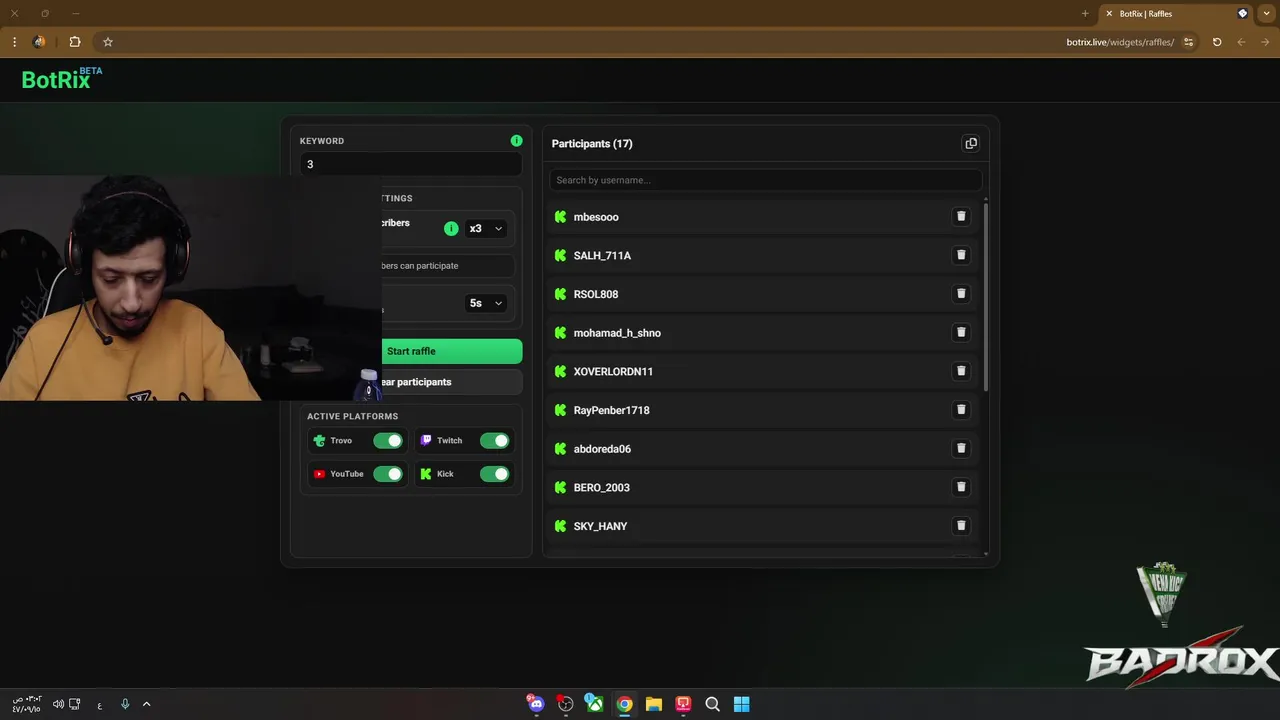The height and width of the screenshot is (720, 1280).
Task: Click the botrix.live address bar
Action: [1120, 42]
